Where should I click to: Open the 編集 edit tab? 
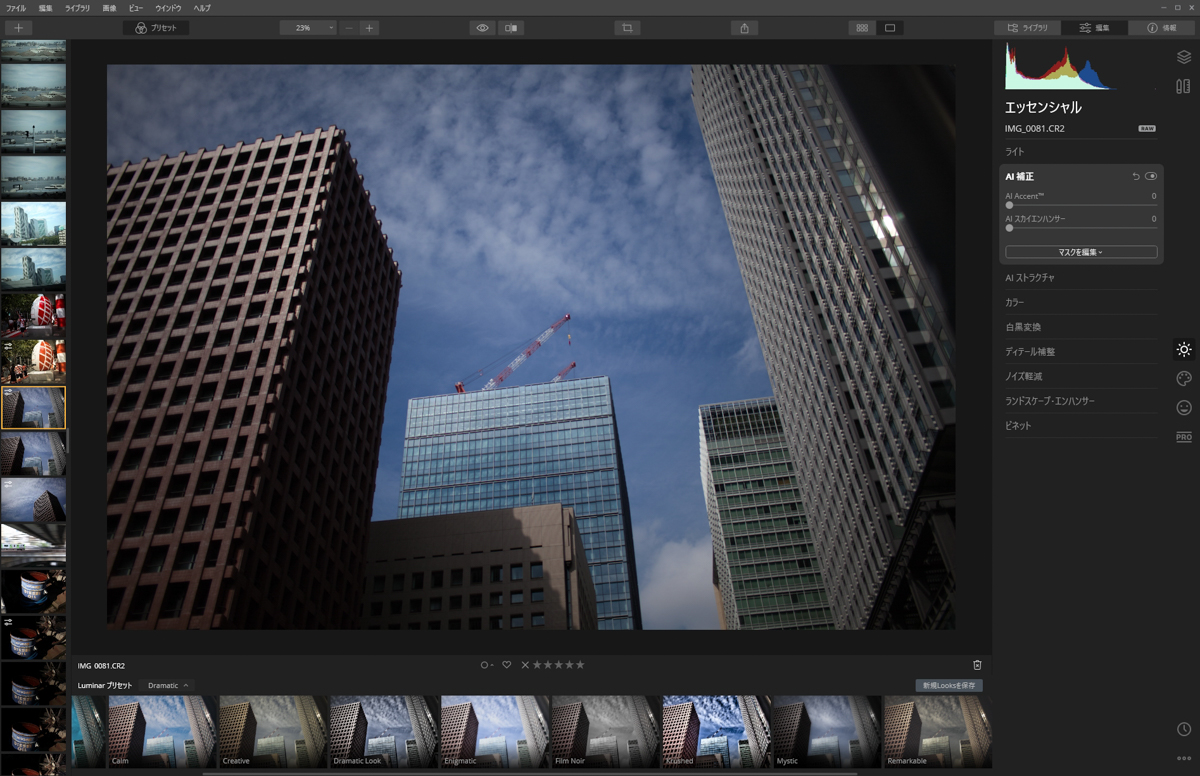(1094, 28)
